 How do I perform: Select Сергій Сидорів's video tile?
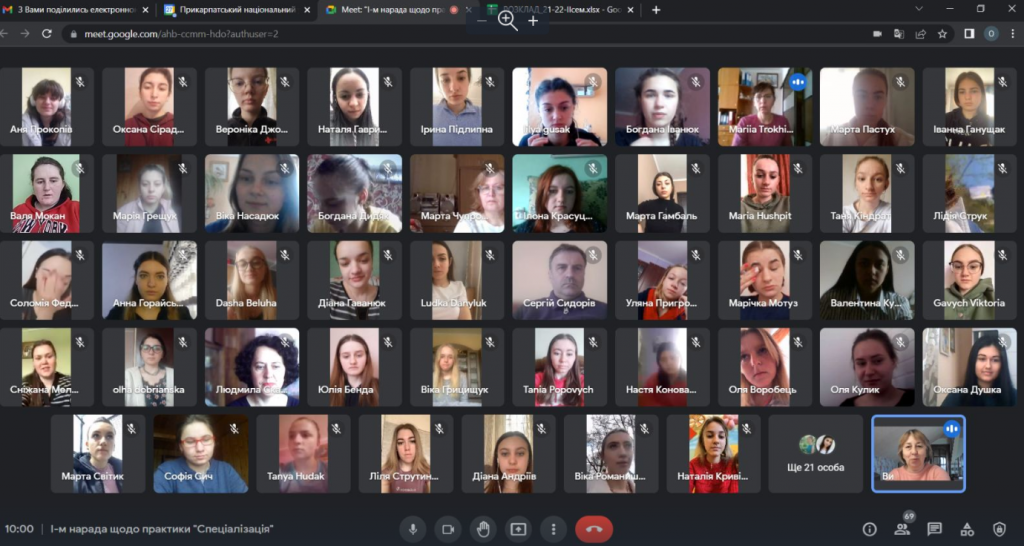pos(559,279)
